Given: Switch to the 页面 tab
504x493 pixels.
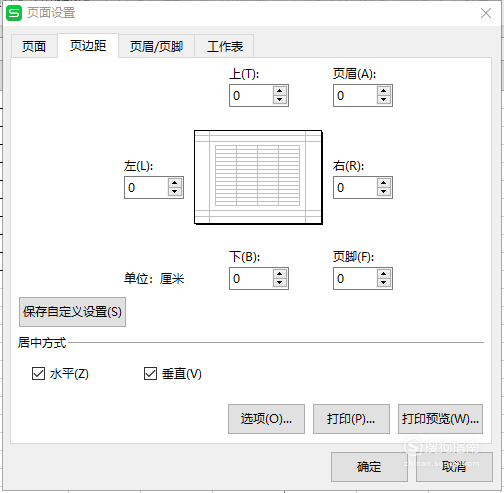Looking at the screenshot, I should click(34, 46).
